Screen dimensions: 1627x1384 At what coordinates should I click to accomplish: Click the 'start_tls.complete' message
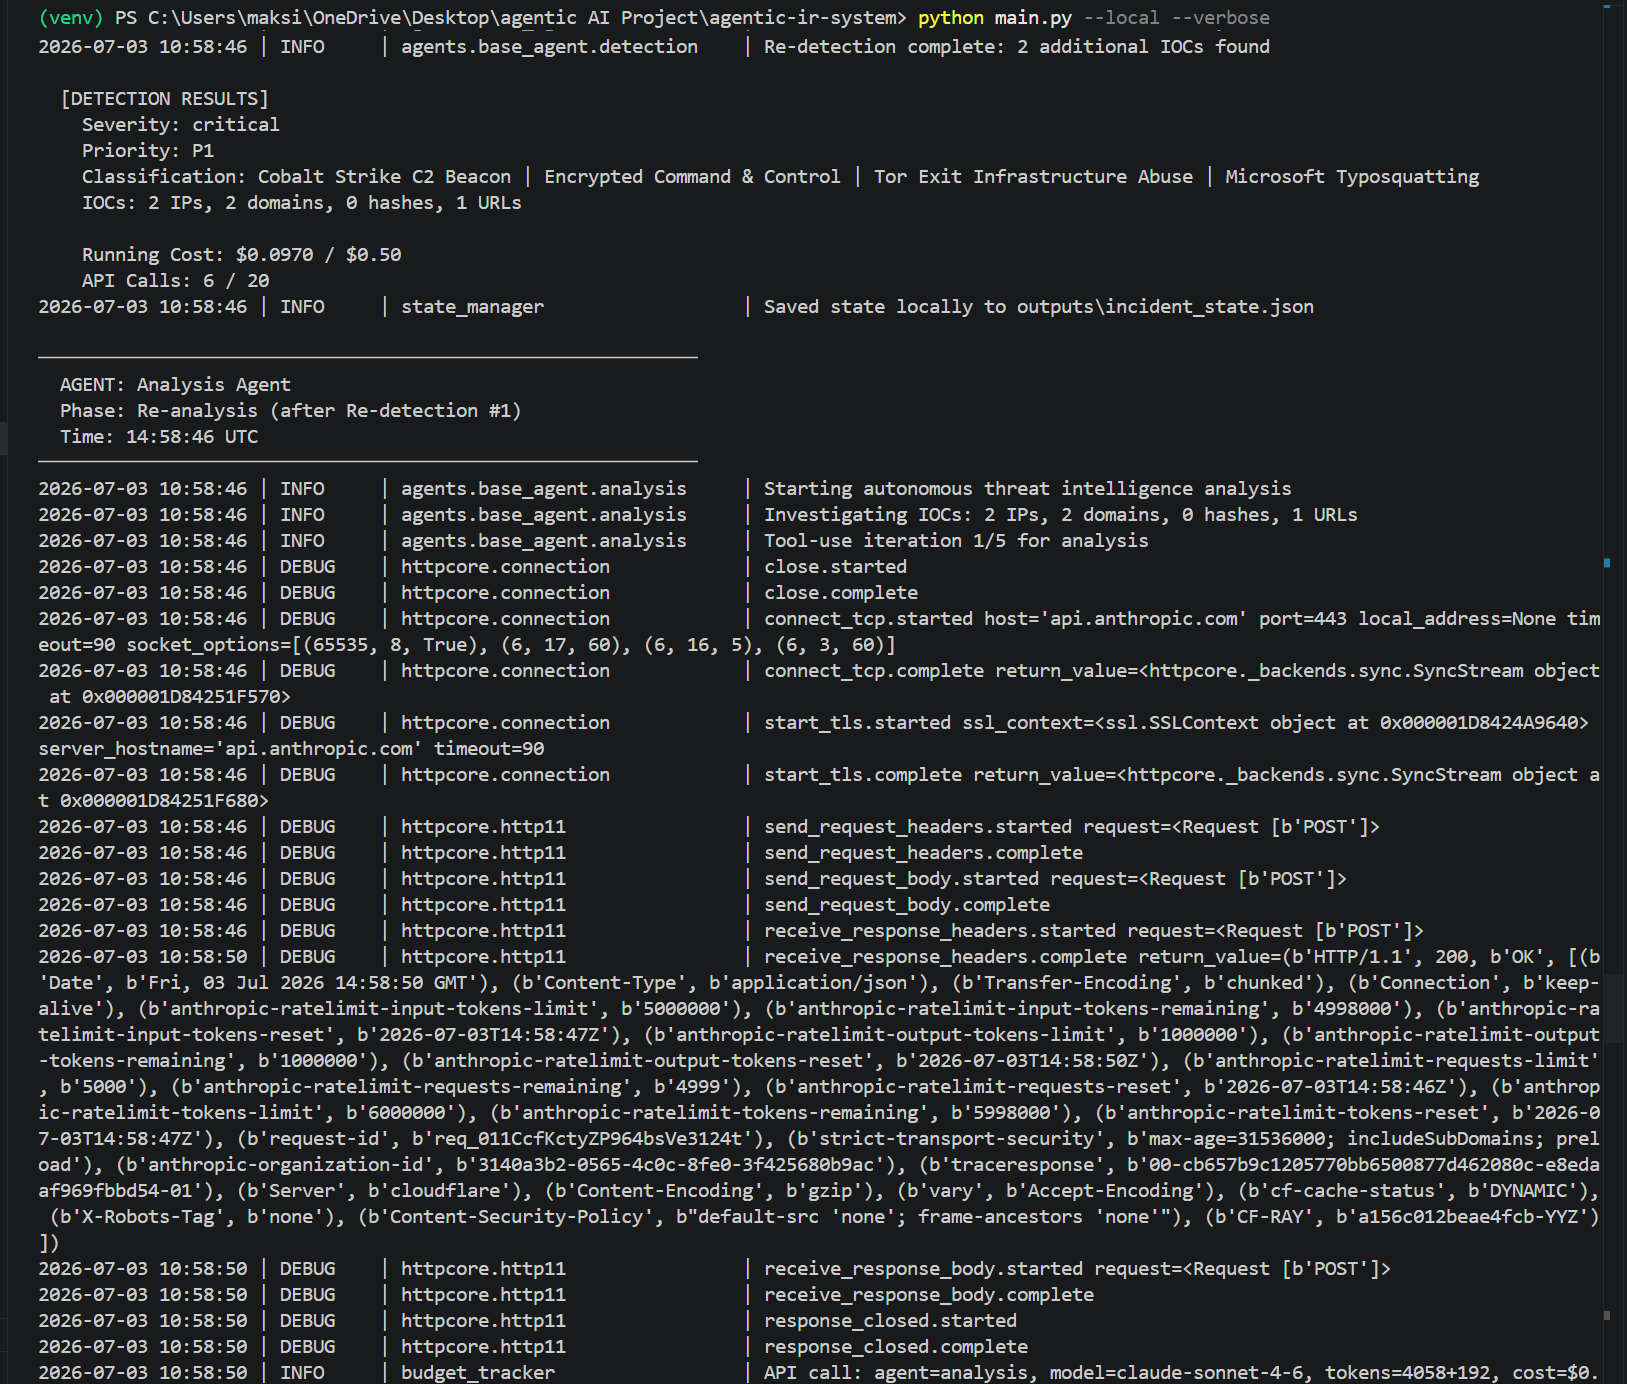863,774
